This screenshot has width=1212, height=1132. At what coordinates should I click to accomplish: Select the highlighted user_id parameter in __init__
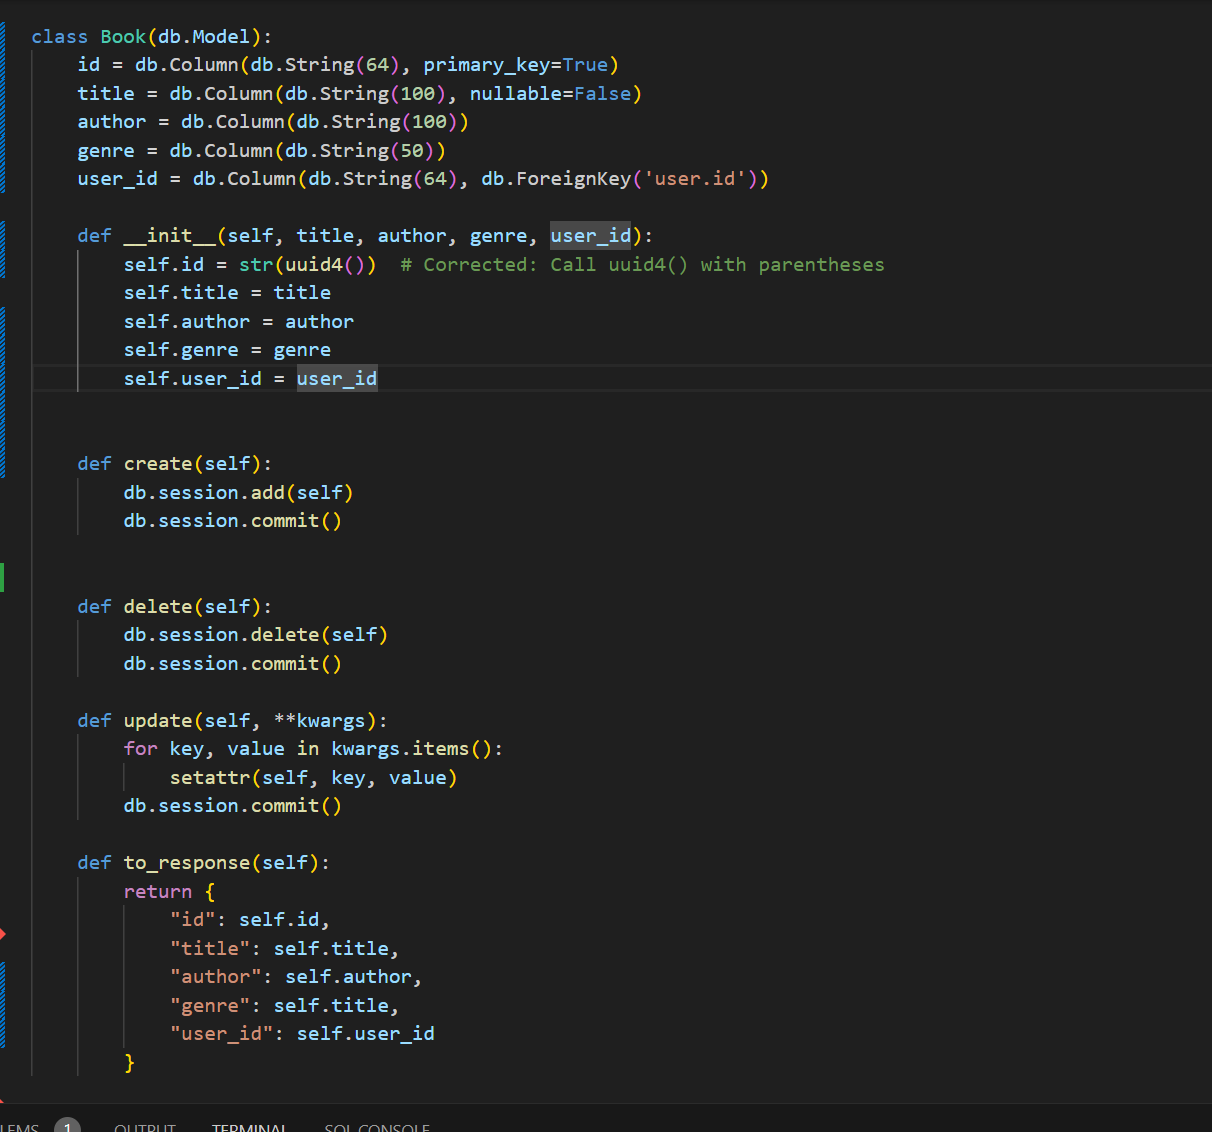coord(590,235)
